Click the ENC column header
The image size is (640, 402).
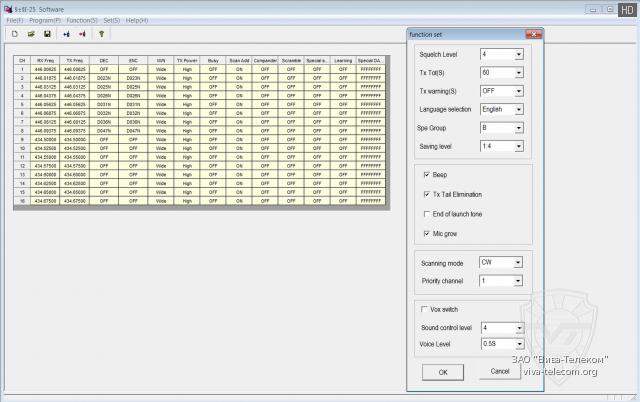(x=133, y=60)
